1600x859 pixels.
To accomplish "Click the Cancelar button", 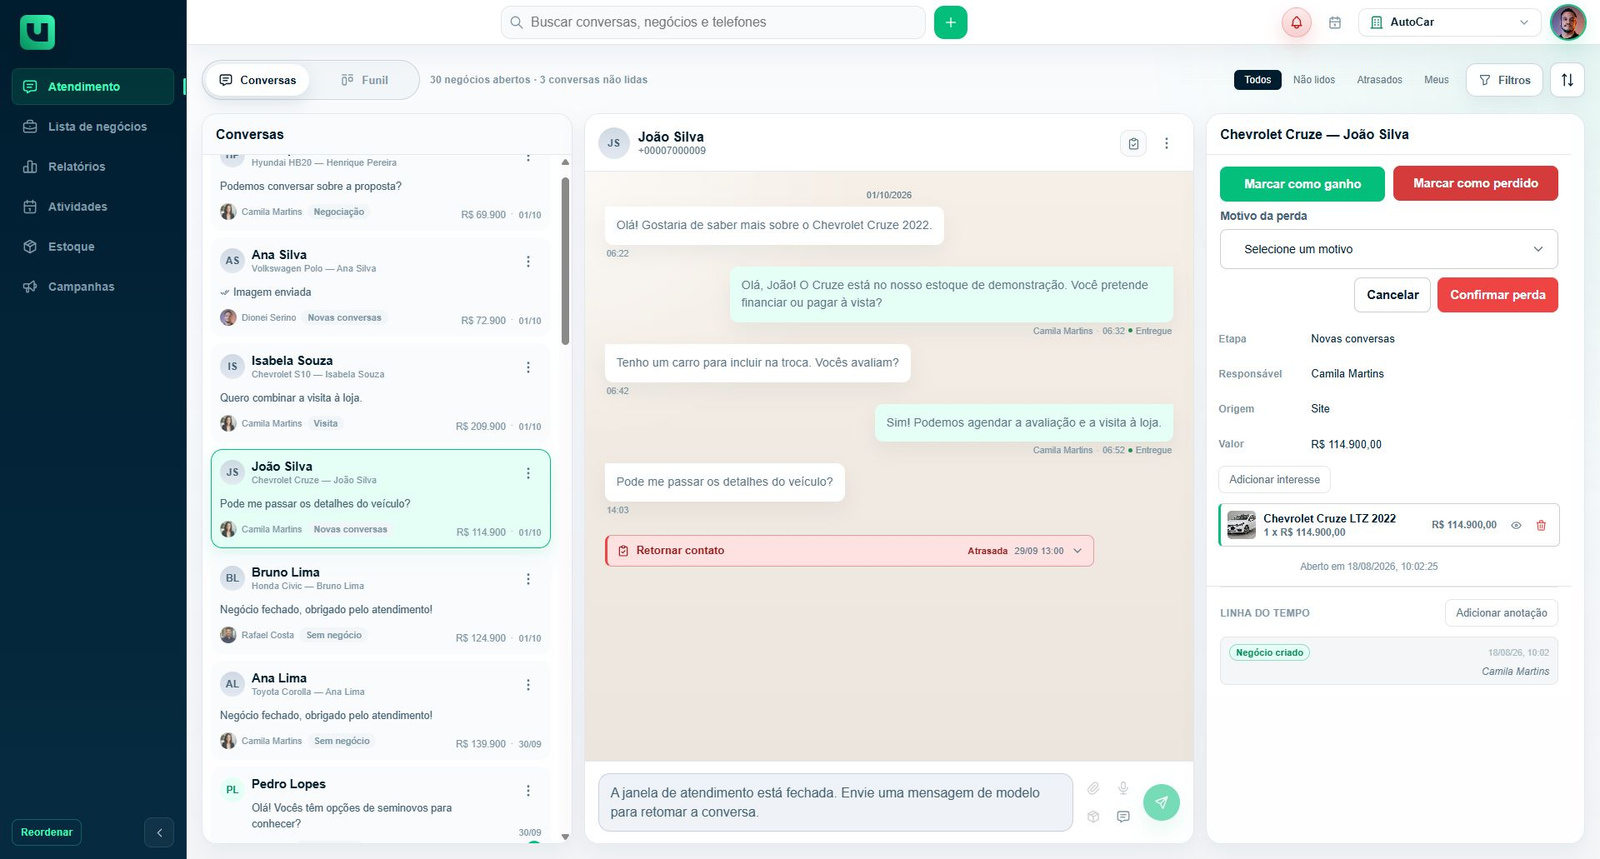I will coord(1392,295).
